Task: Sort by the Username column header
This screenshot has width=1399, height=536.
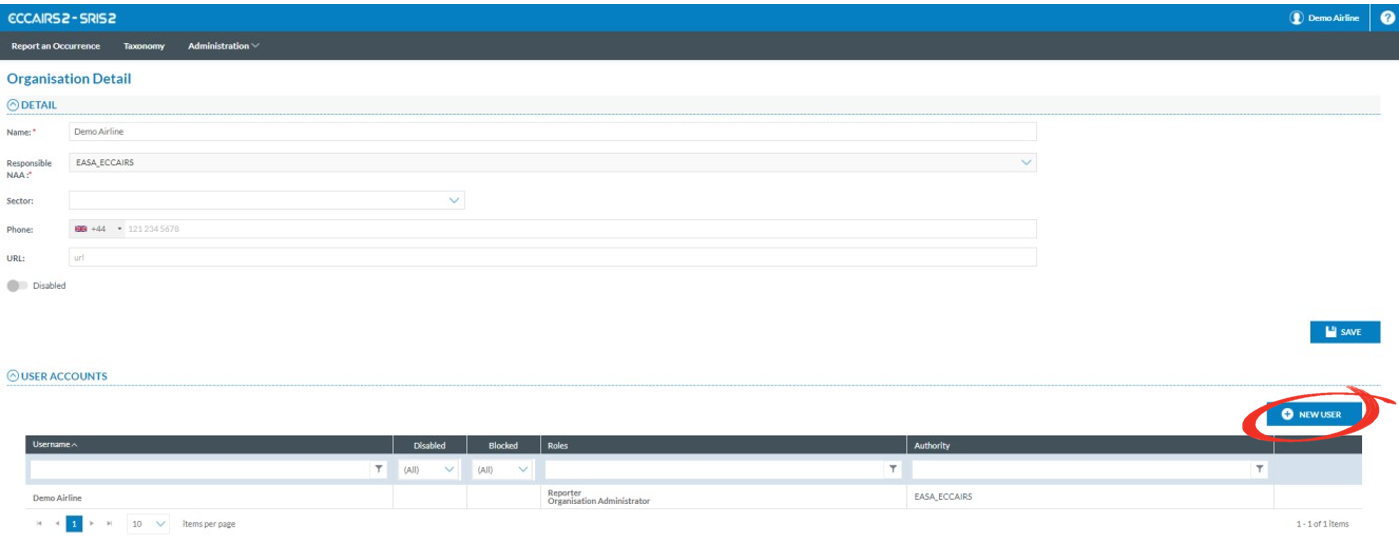Action: [x=209, y=445]
